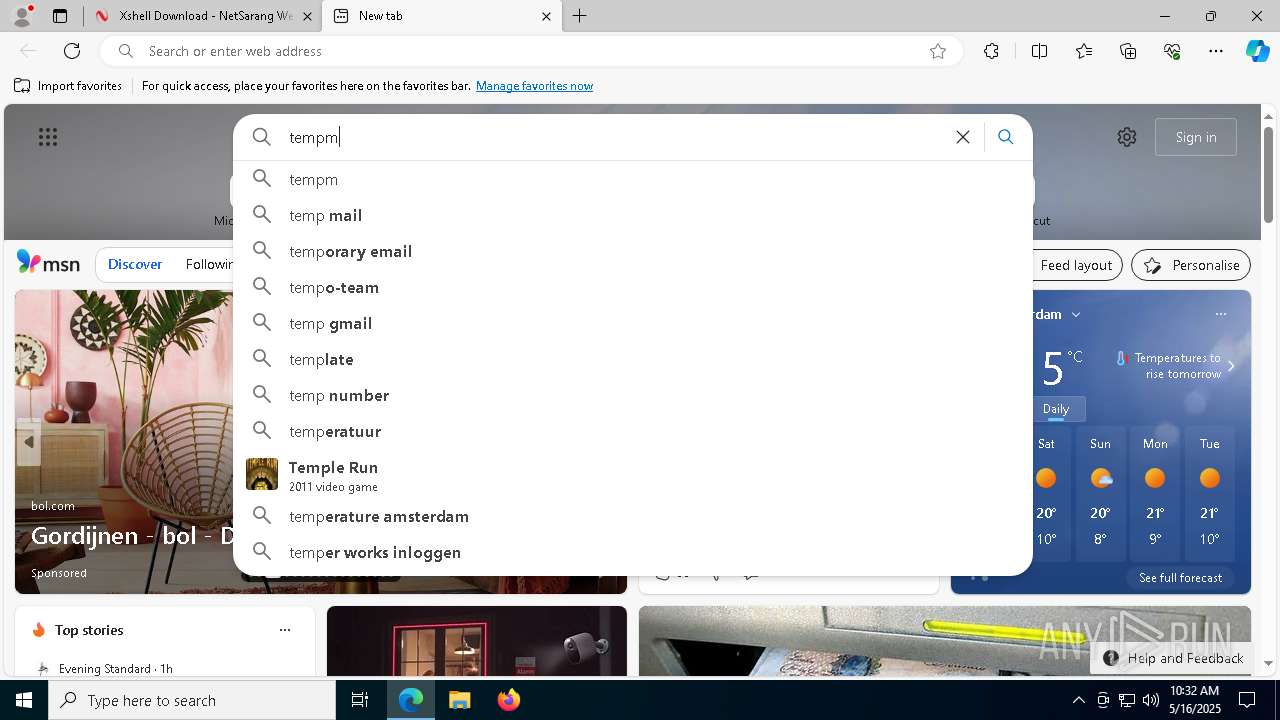Open the apps grid launcher

48,137
